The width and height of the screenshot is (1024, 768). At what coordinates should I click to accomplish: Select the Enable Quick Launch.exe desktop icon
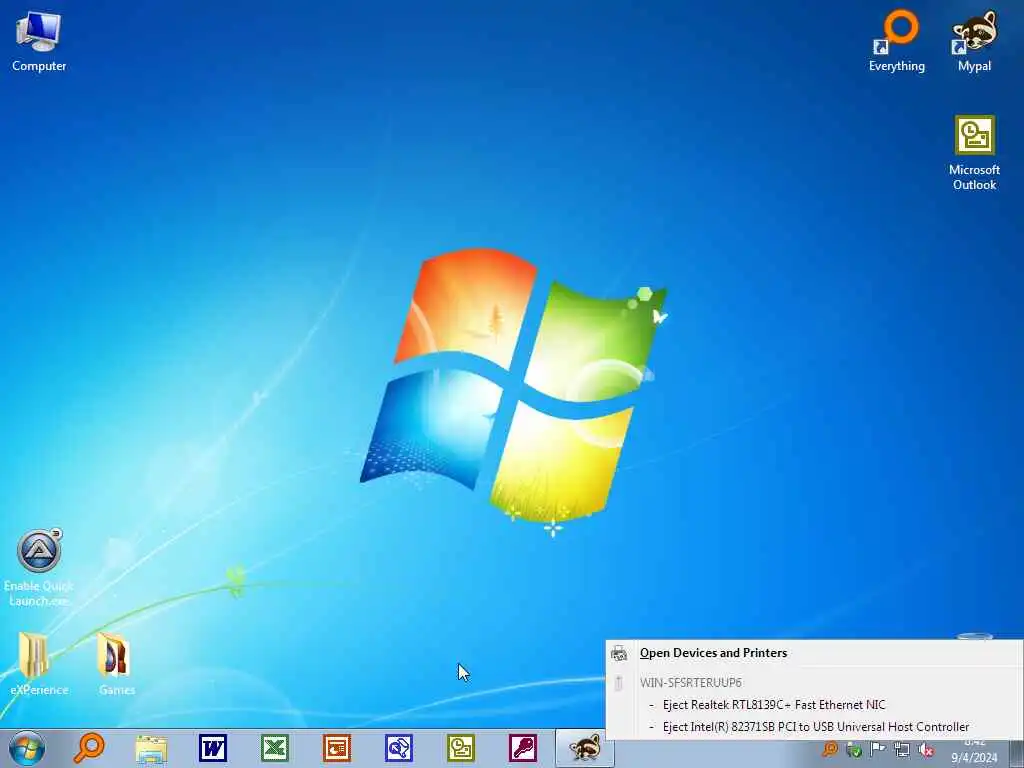click(x=39, y=568)
